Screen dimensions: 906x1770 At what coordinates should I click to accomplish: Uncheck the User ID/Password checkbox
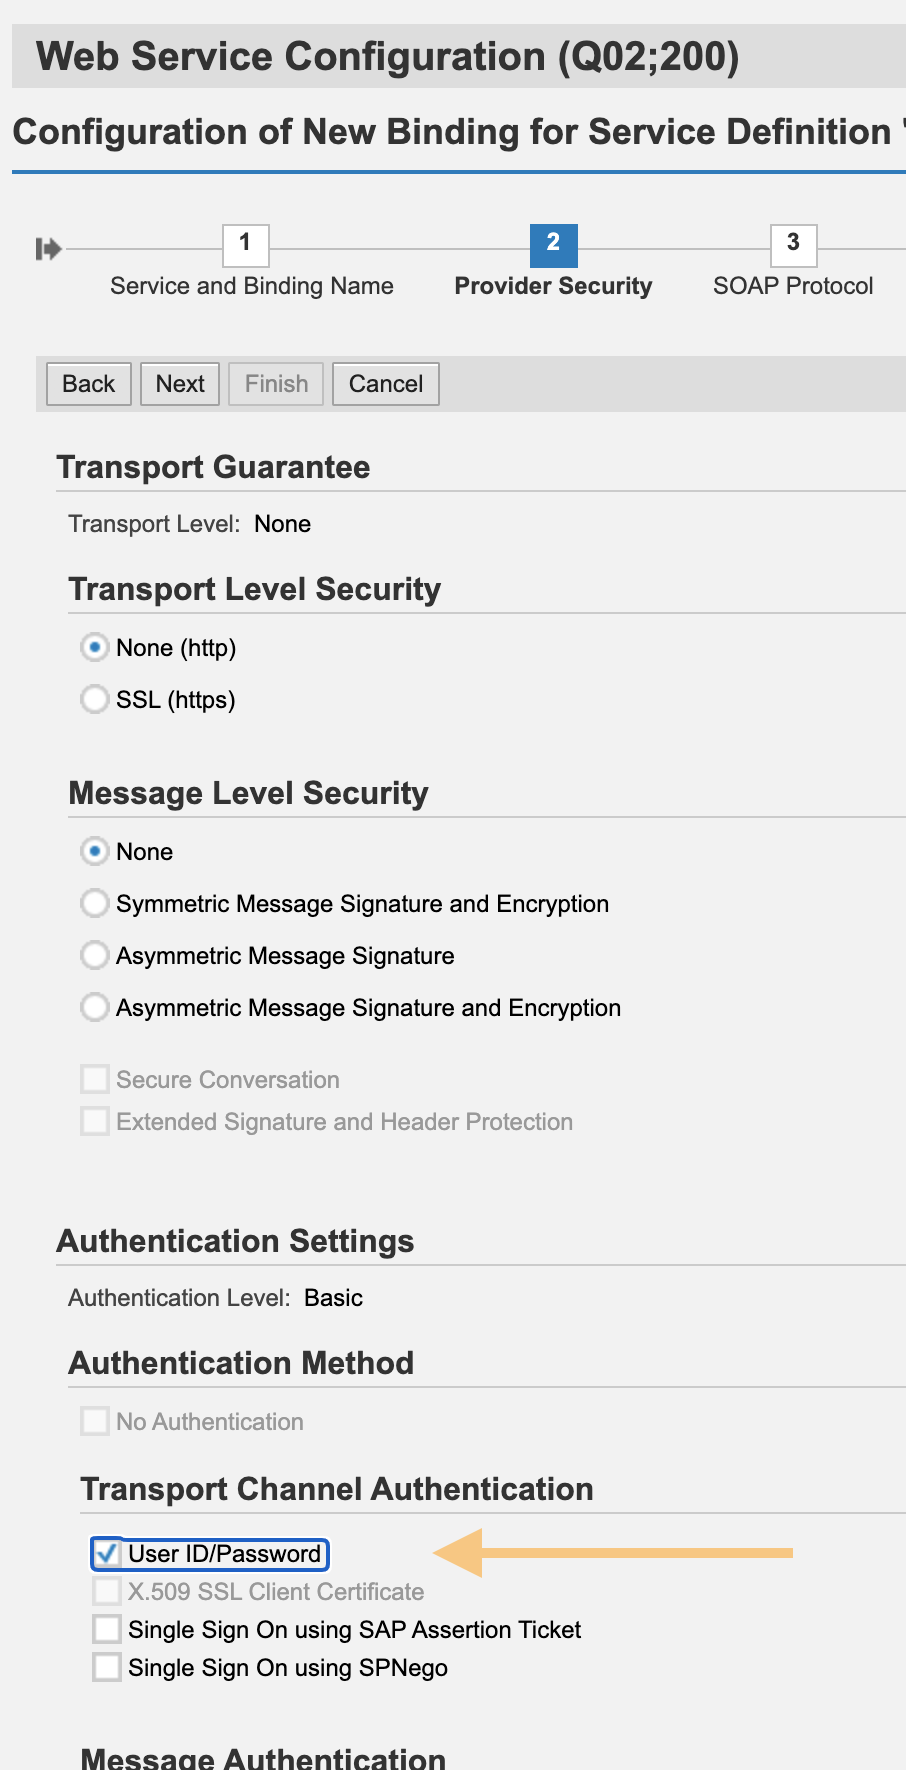[106, 1554]
